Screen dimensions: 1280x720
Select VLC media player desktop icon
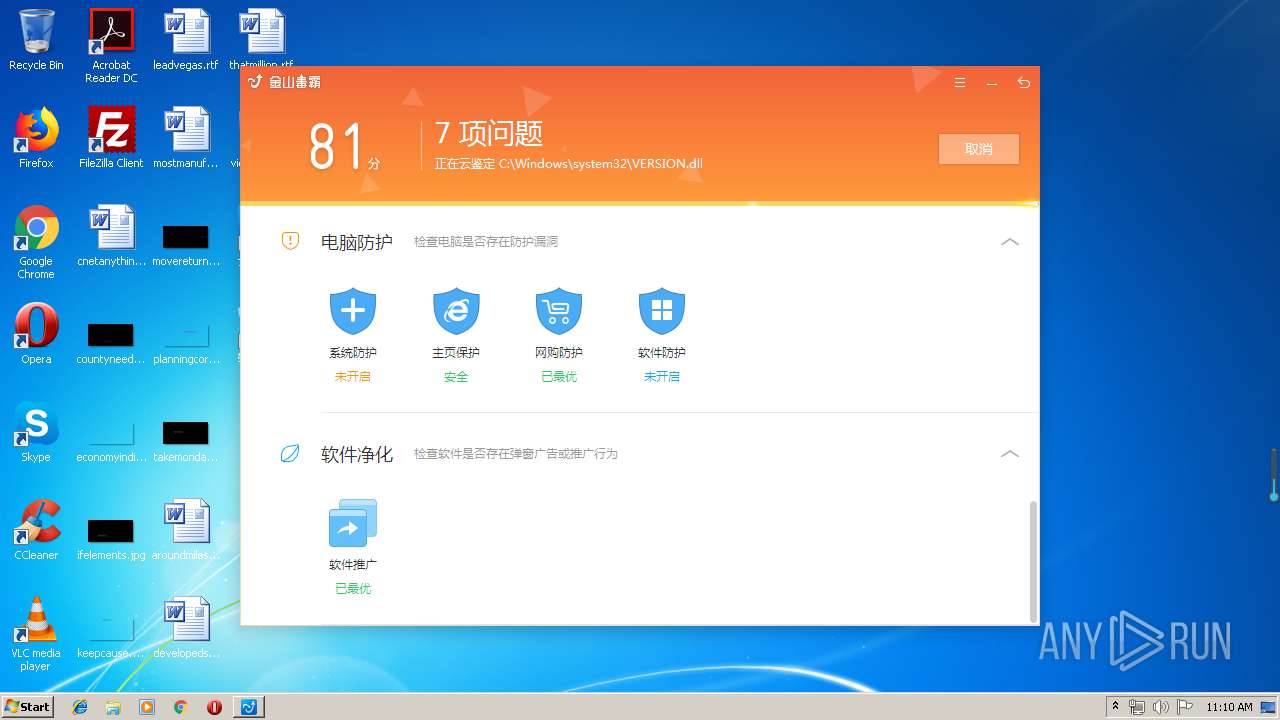[36, 634]
